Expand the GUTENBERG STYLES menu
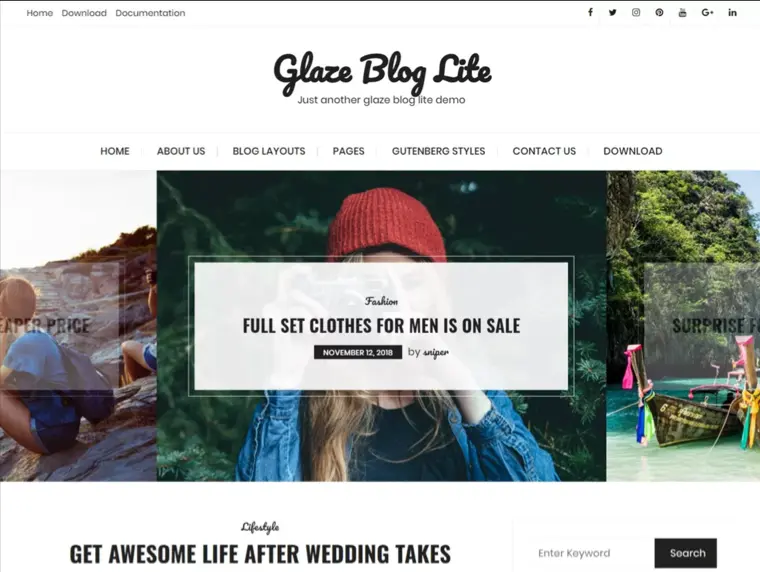Viewport: 760px width, 572px height. (x=439, y=151)
